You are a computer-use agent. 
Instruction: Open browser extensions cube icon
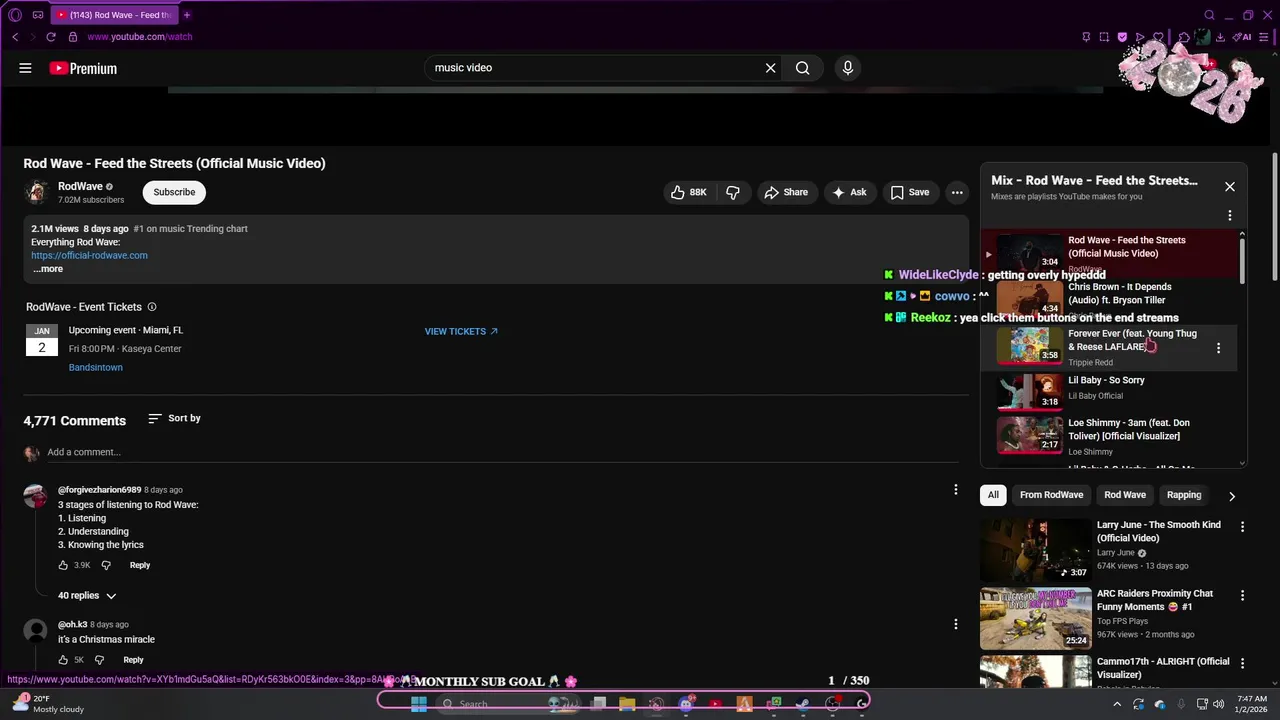(1185, 37)
